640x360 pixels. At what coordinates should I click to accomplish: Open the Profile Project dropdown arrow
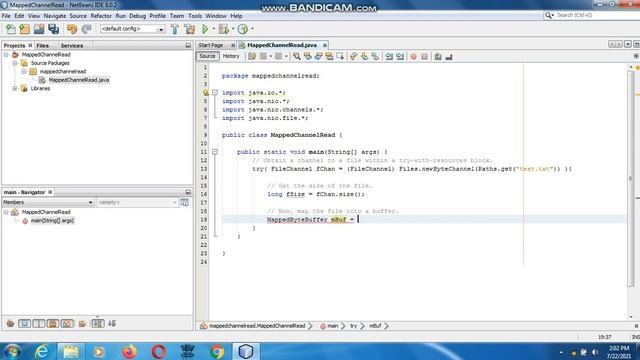tap(252, 29)
